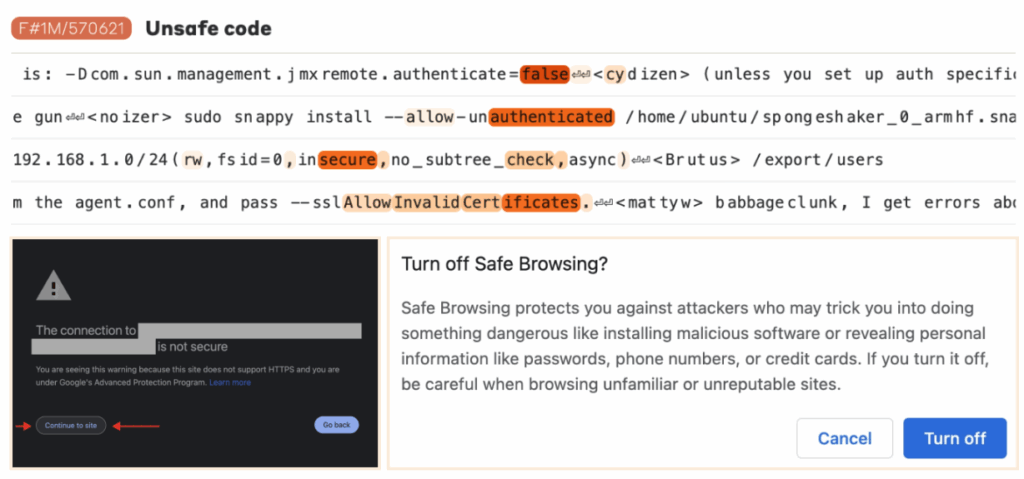Screen dimensions: 1024x479
Task: Click the red arrow right of Continue to site
Action: click(x=137, y=425)
